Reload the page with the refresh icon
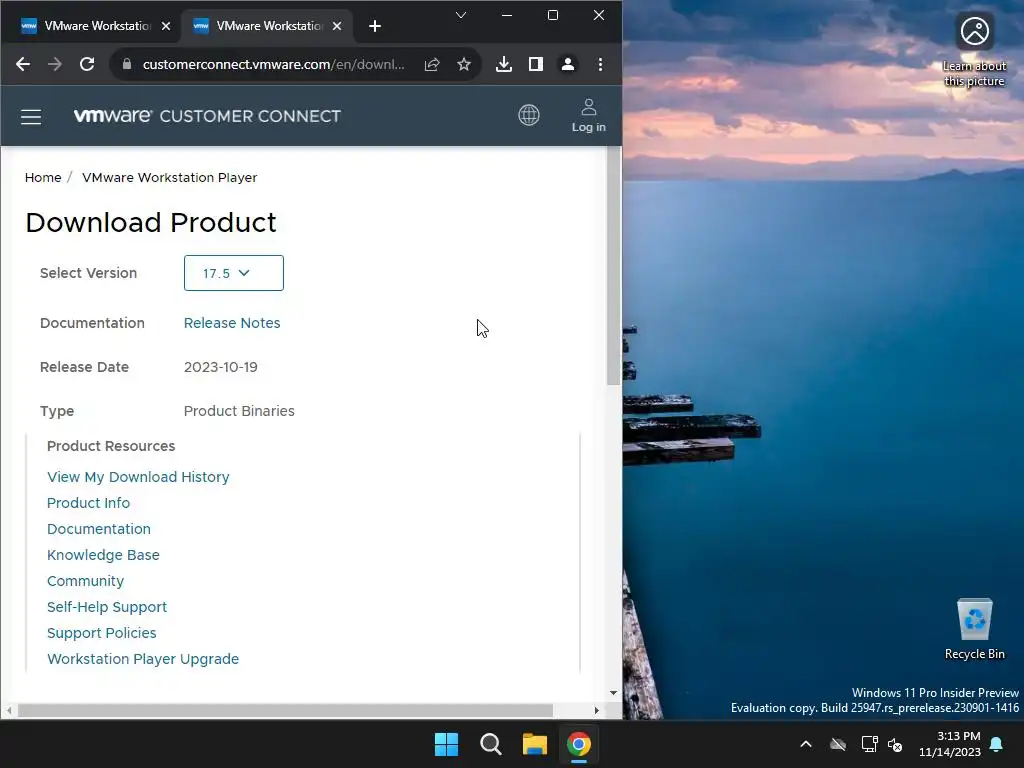 (87, 64)
